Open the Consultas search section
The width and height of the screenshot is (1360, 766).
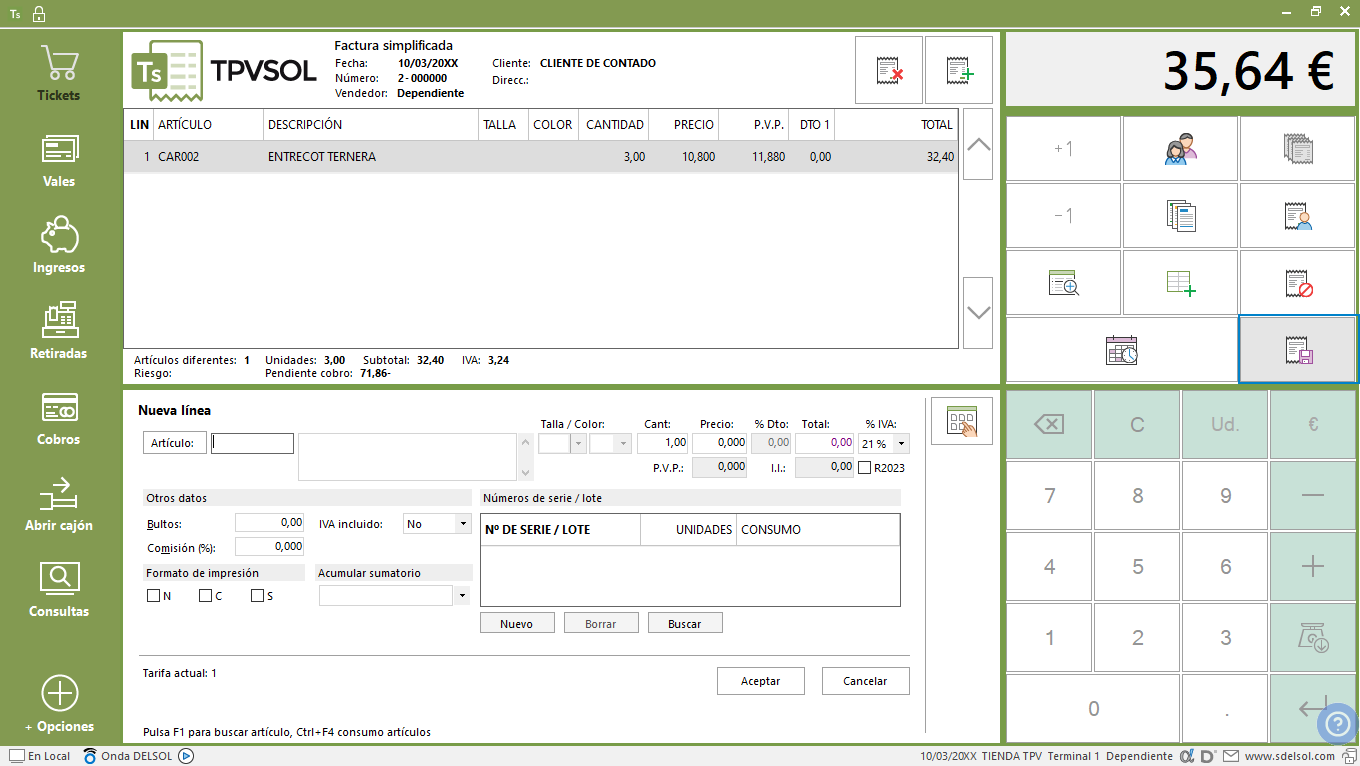click(x=59, y=590)
